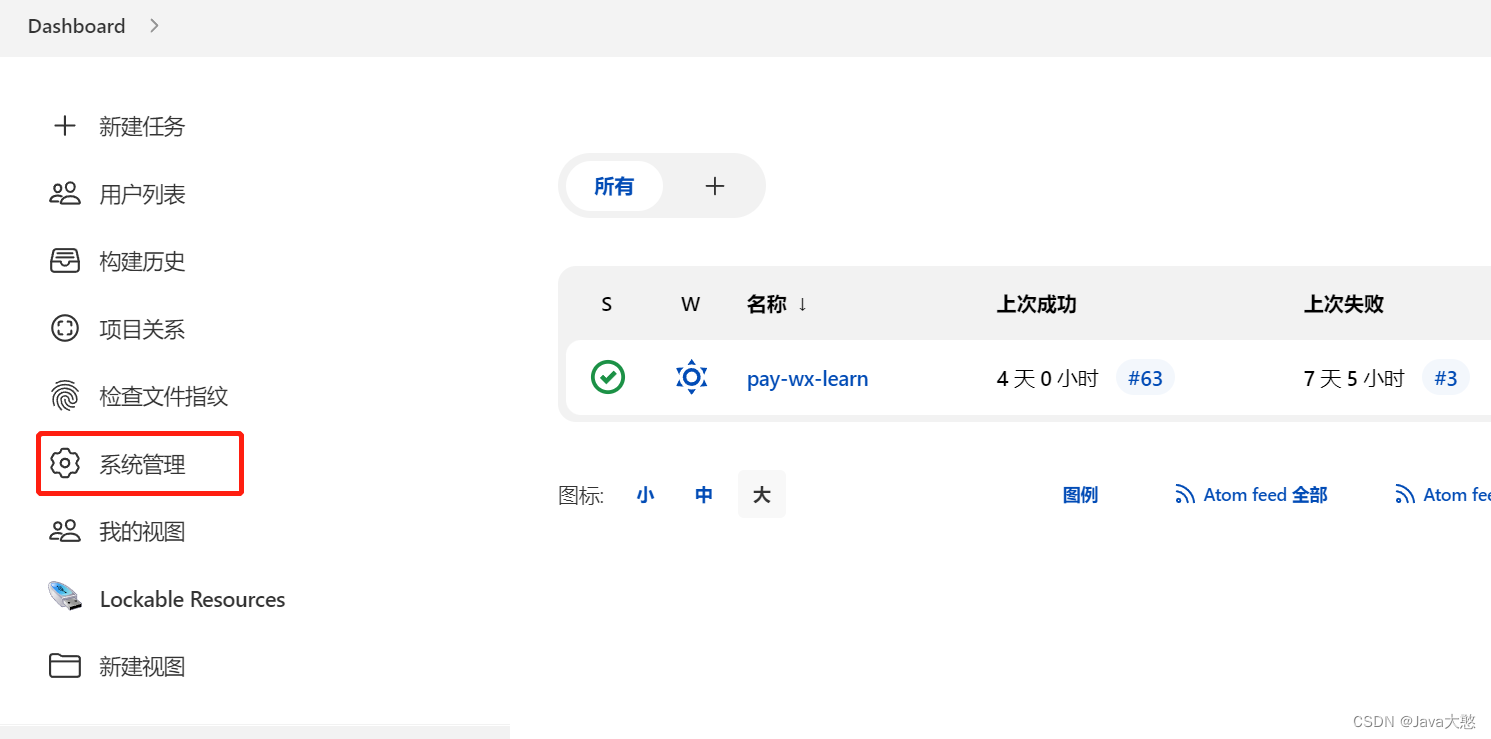Click the folder icon beside 新建视图
The height and width of the screenshot is (739, 1491).
[65, 666]
